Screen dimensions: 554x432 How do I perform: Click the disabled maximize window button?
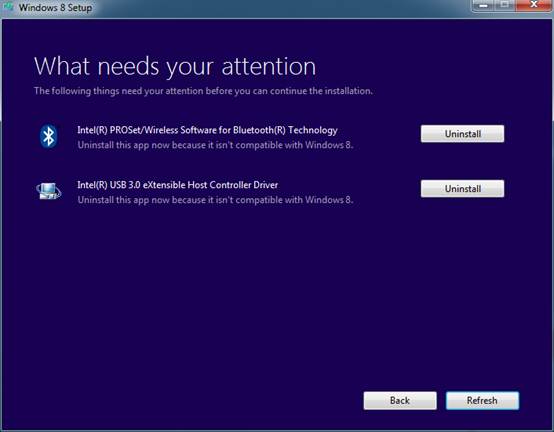pos(505,6)
